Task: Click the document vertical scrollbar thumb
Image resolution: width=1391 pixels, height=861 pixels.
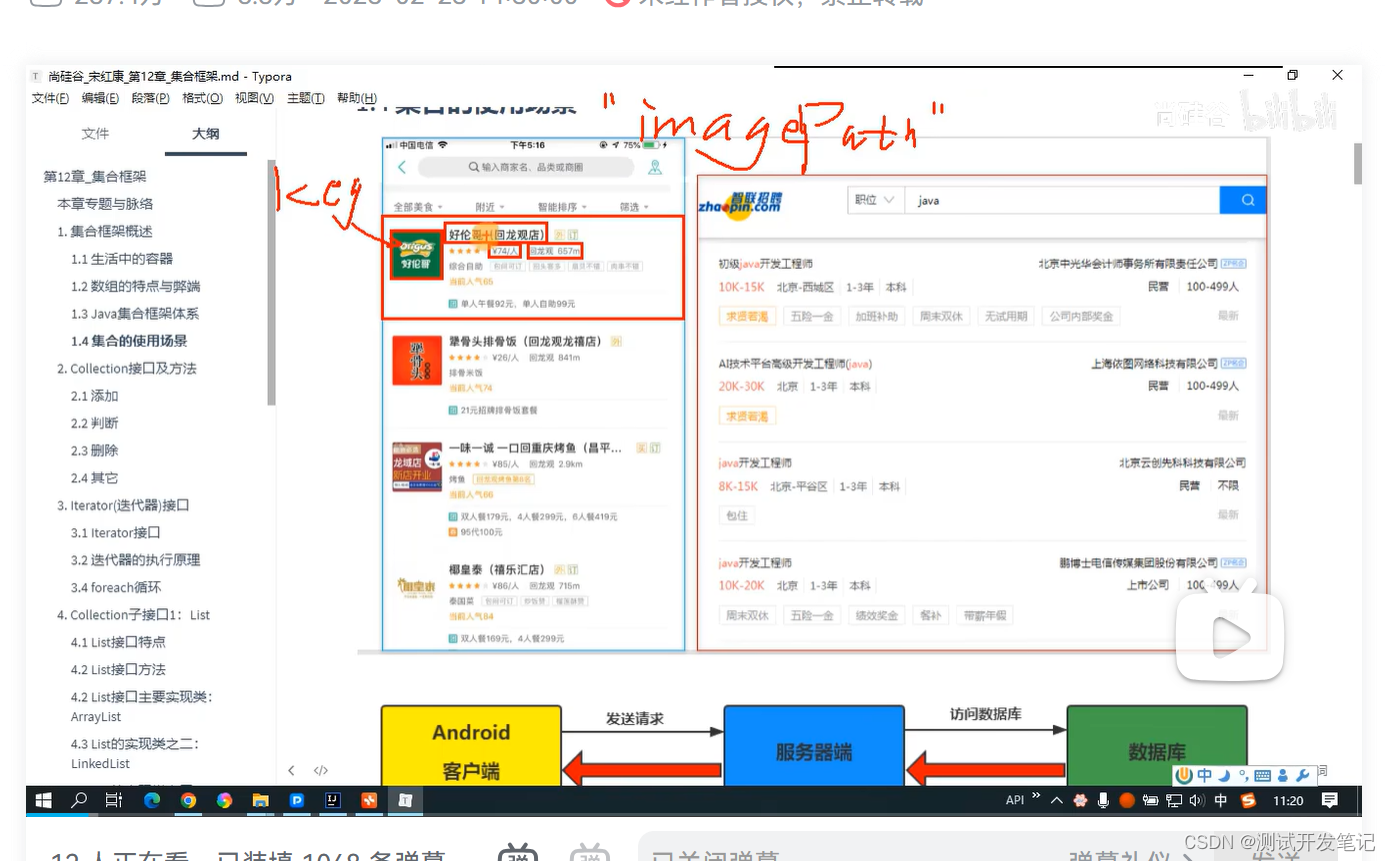Action: 1357,163
